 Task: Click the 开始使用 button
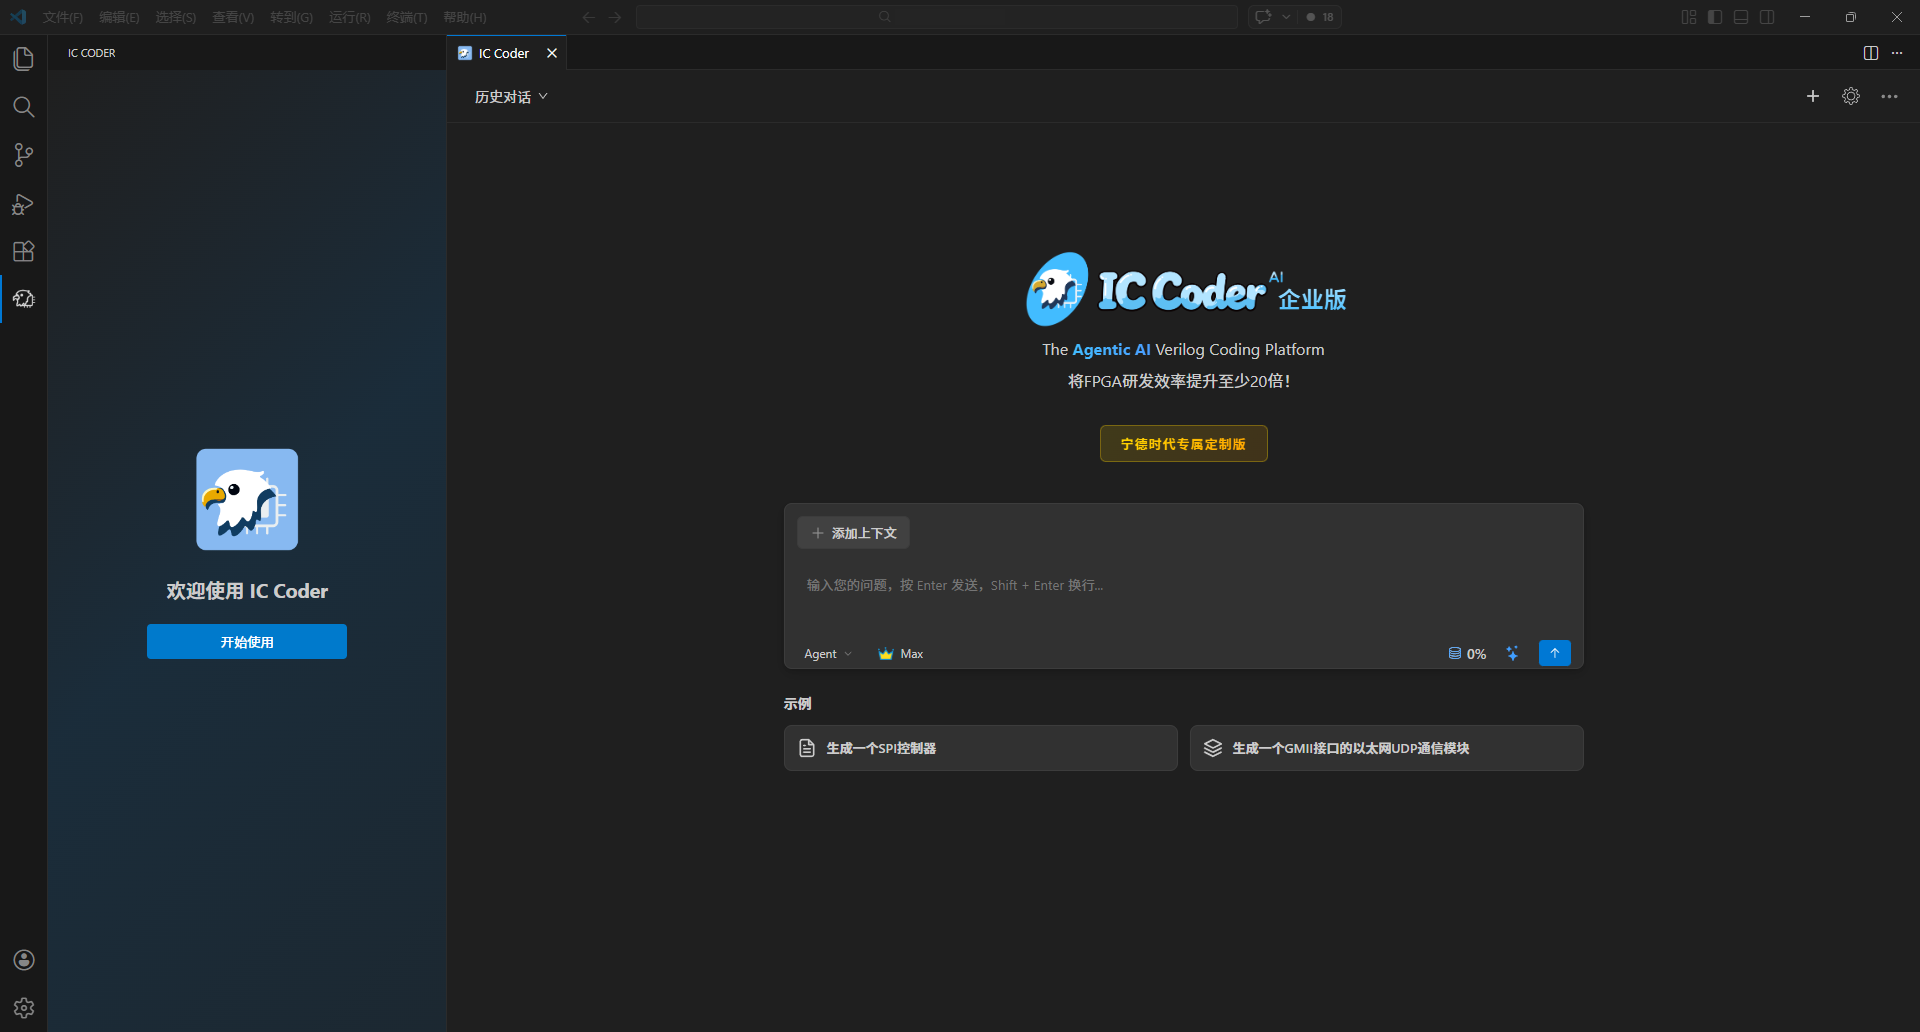click(247, 642)
